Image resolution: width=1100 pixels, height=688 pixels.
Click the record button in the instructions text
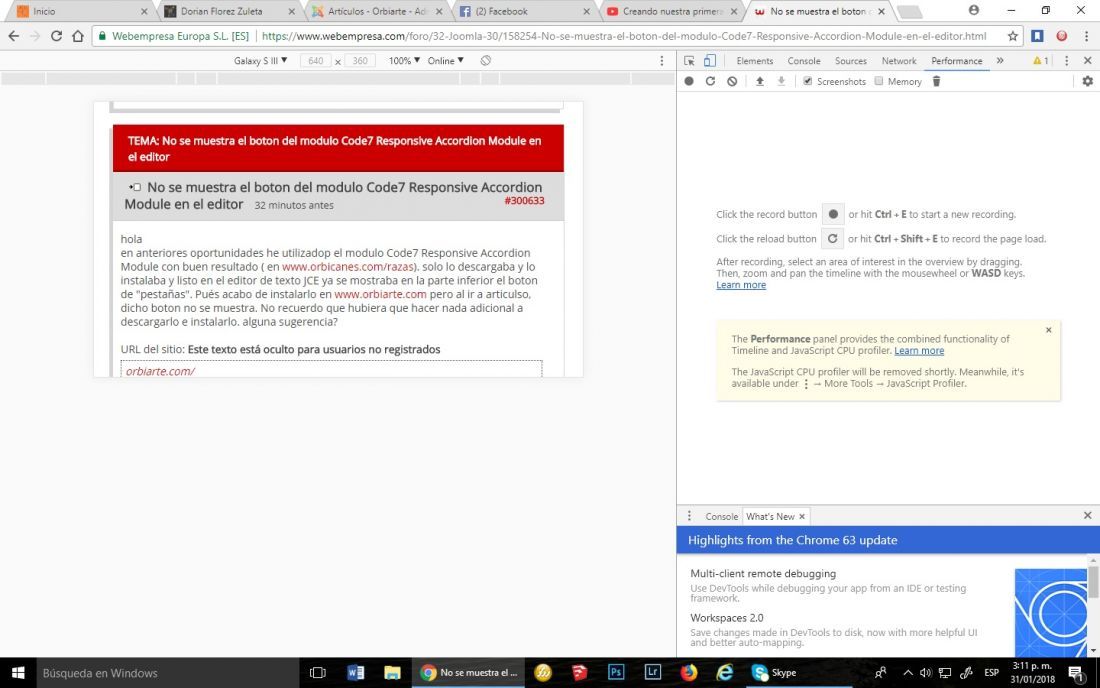click(833, 214)
